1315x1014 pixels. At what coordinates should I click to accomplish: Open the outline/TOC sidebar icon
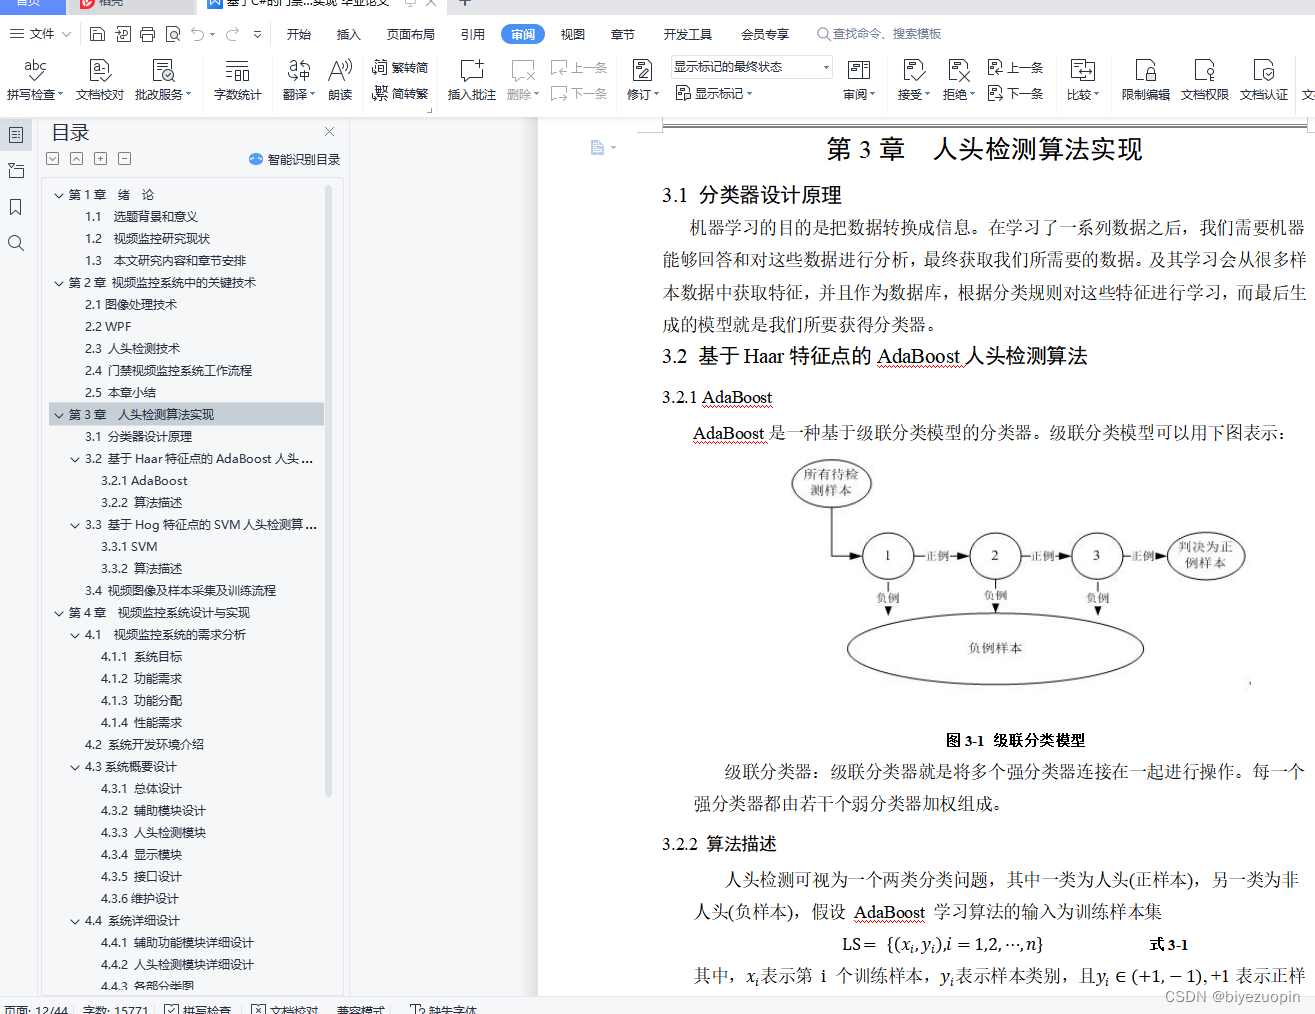tap(16, 134)
